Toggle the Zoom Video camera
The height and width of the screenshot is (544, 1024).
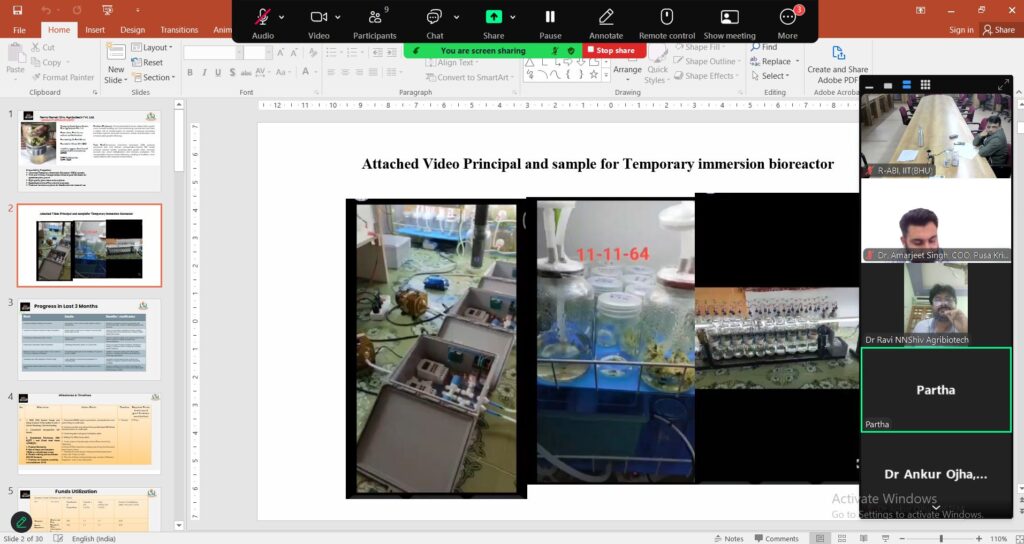click(319, 18)
